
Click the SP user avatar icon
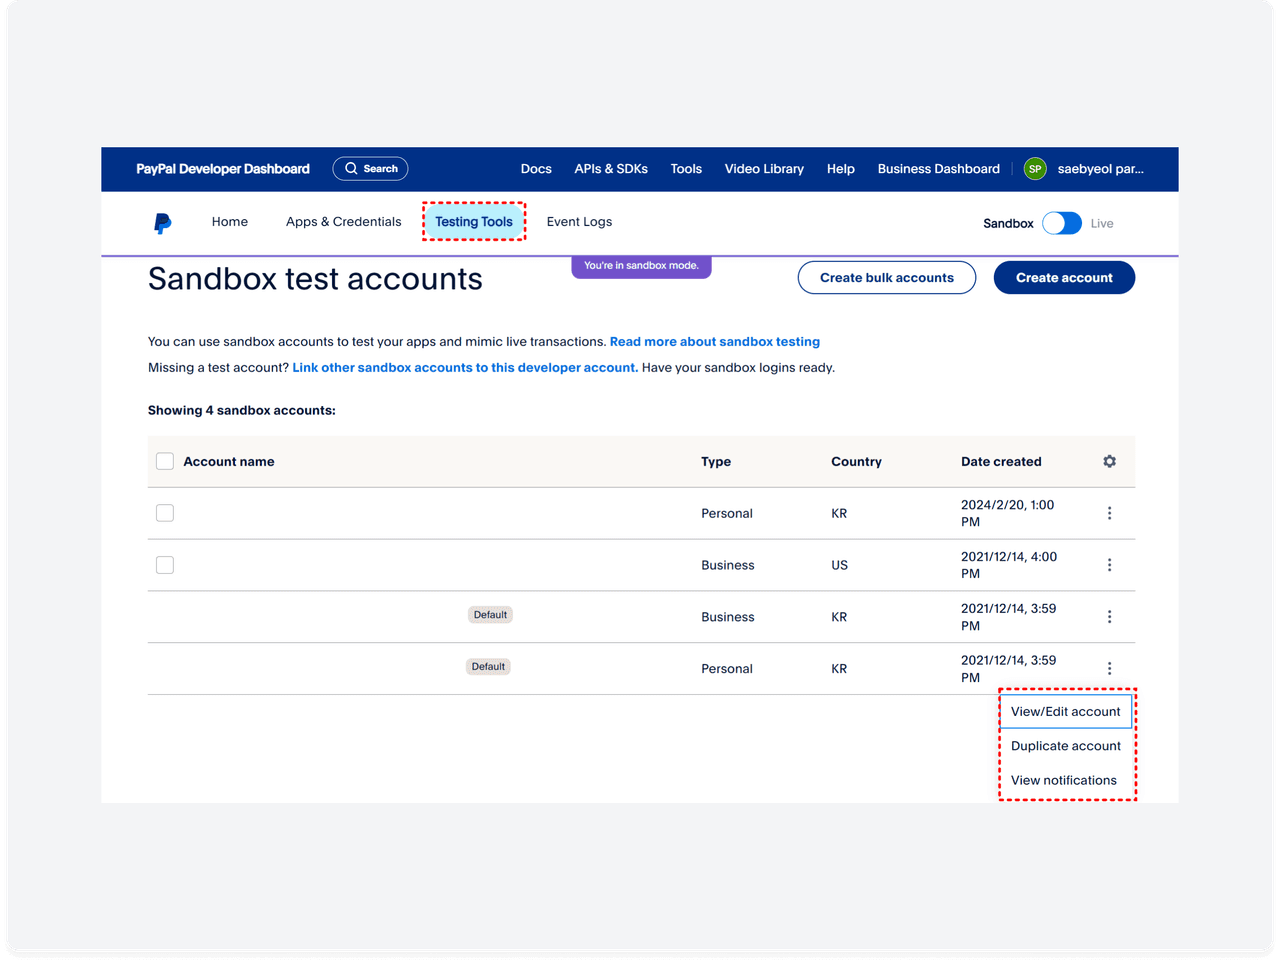[1035, 169]
